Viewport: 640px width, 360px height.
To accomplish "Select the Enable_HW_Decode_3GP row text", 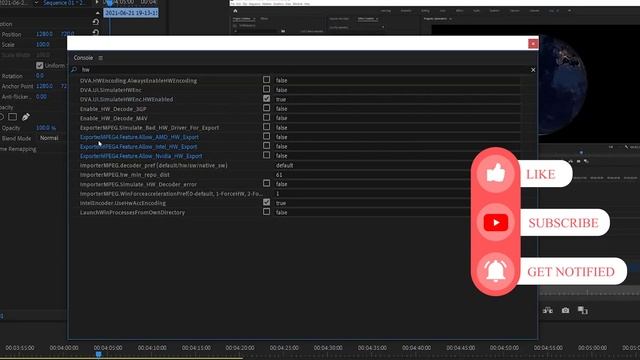I will (x=113, y=109).
